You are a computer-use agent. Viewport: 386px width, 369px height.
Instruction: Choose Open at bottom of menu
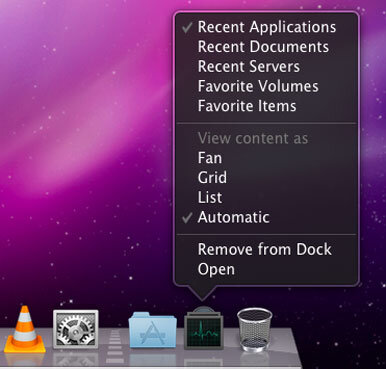click(x=267, y=269)
